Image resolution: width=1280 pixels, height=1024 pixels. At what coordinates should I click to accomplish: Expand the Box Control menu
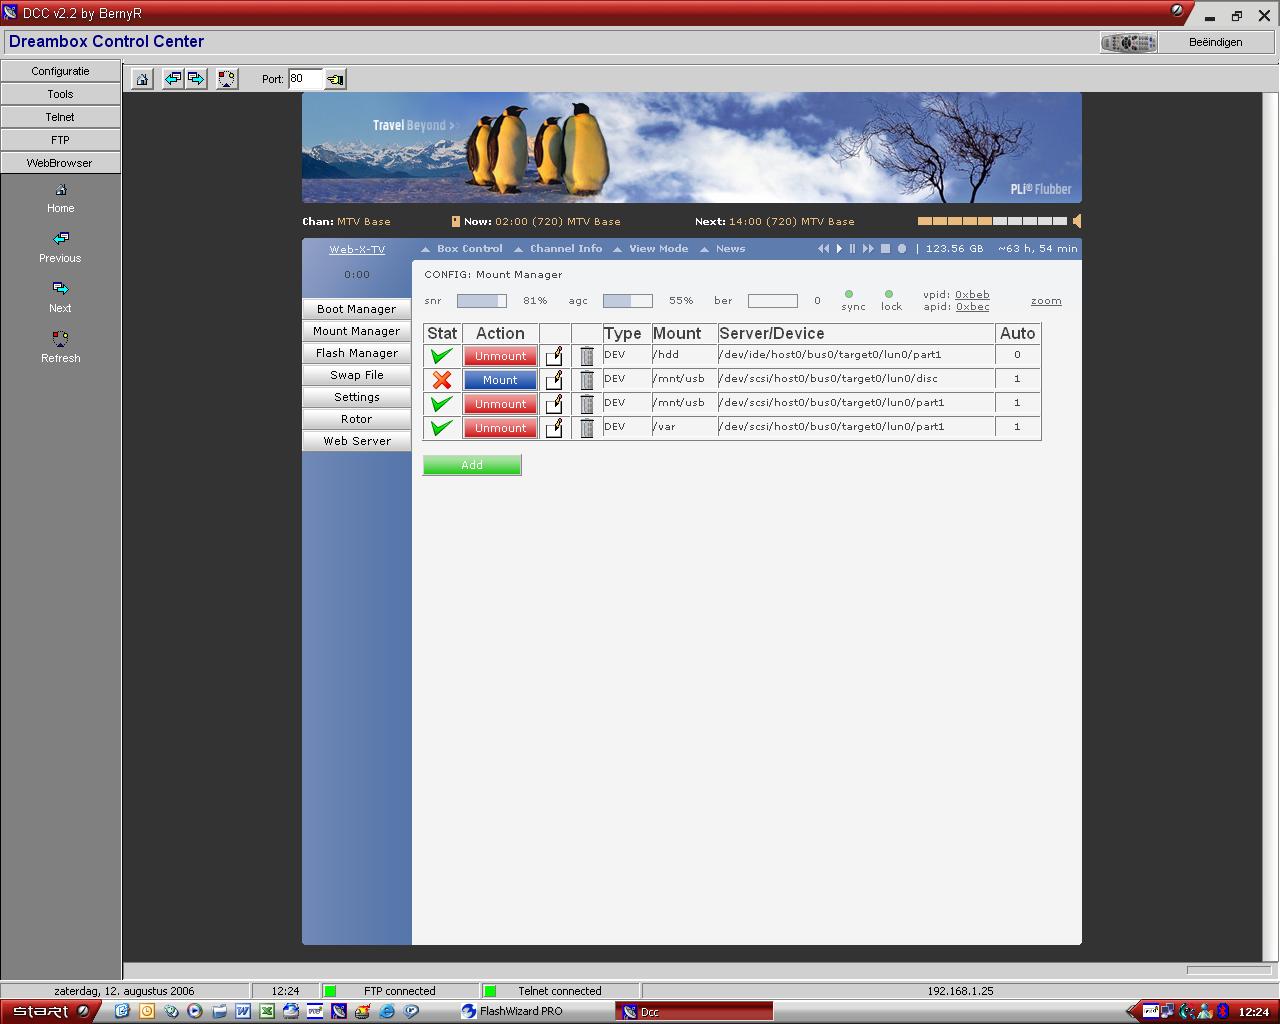pyautogui.click(x=462, y=249)
